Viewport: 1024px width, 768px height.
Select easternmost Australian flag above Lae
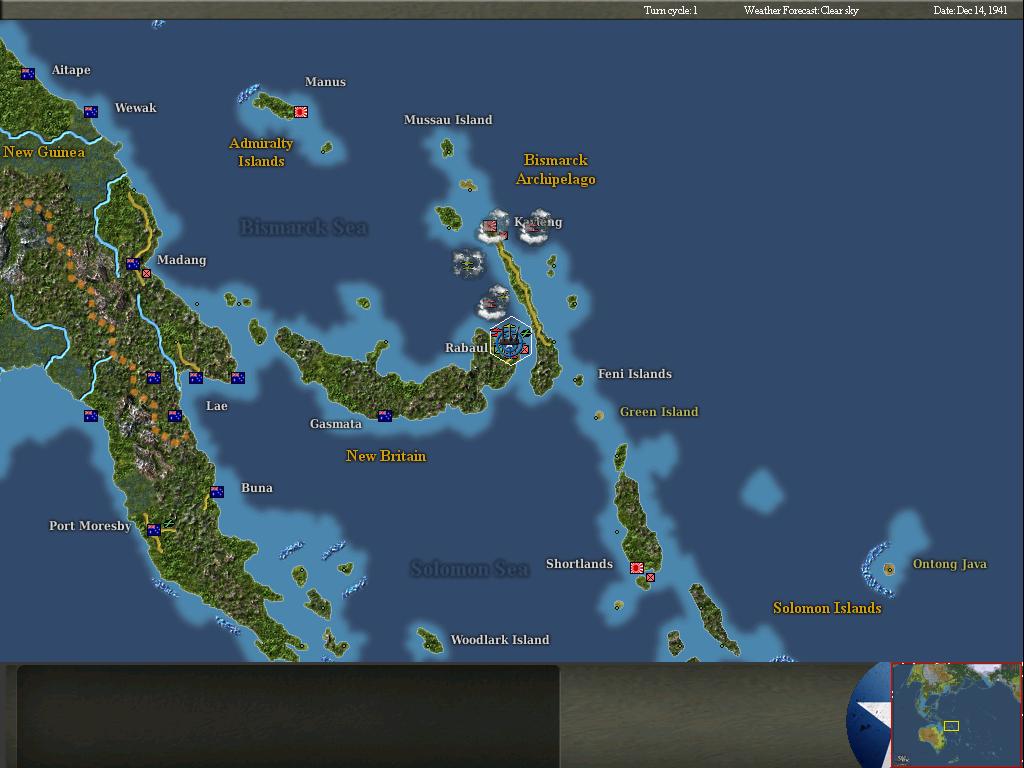[238, 377]
